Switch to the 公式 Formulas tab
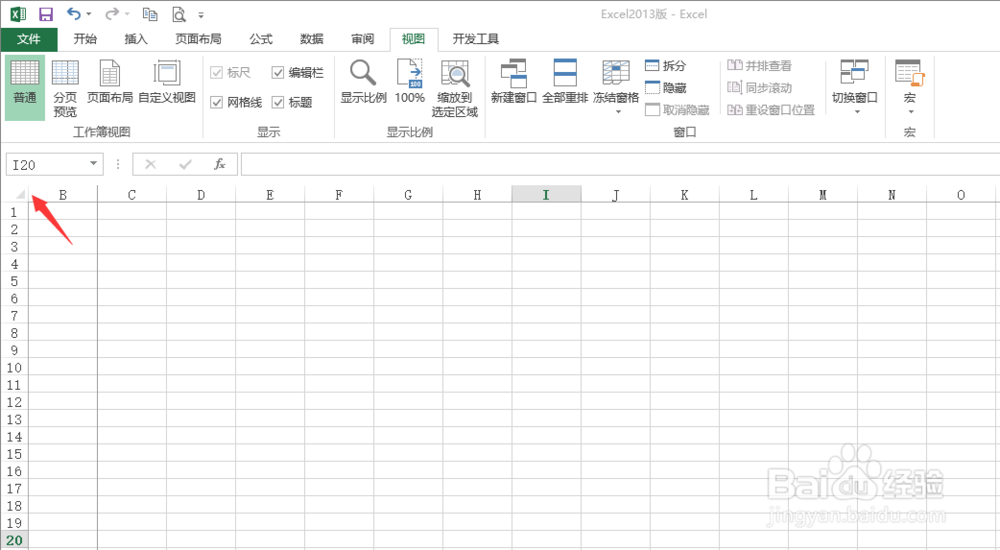This screenshot has height=550, width=1000. coord(261,39)
